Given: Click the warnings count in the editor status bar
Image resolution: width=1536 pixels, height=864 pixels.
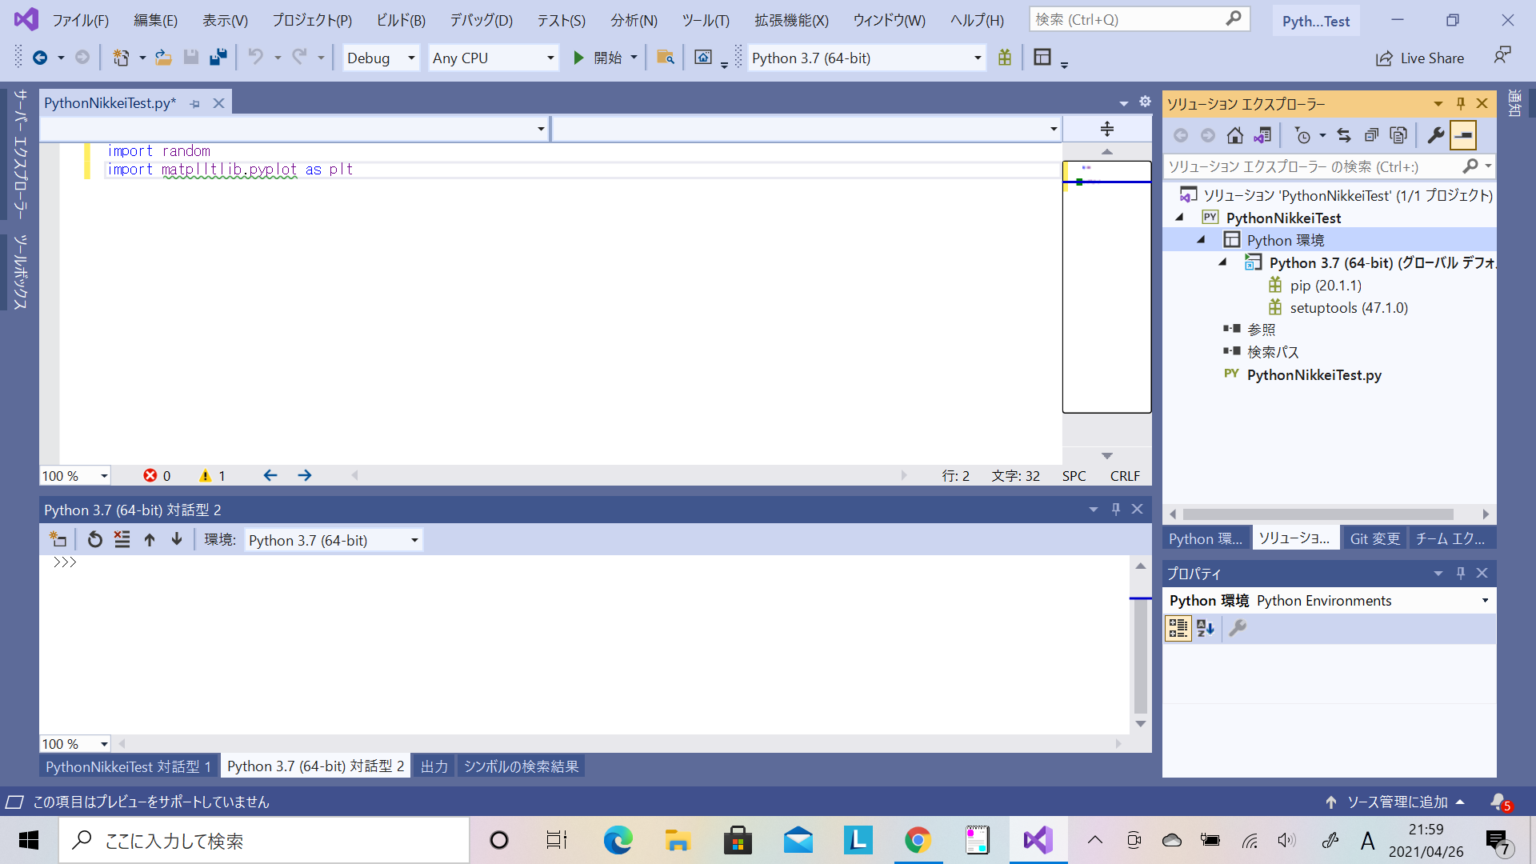Looking at the screenshot, I should tap(211, 475).
